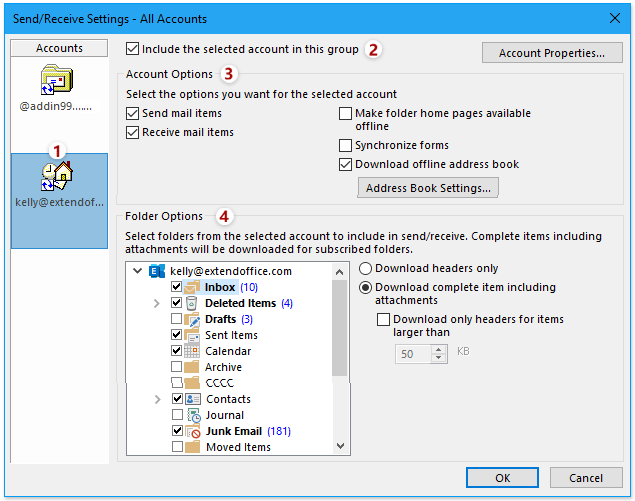Open Address Book Settings
This screenshot has width=635, height=501.
[x=427, y=187]
